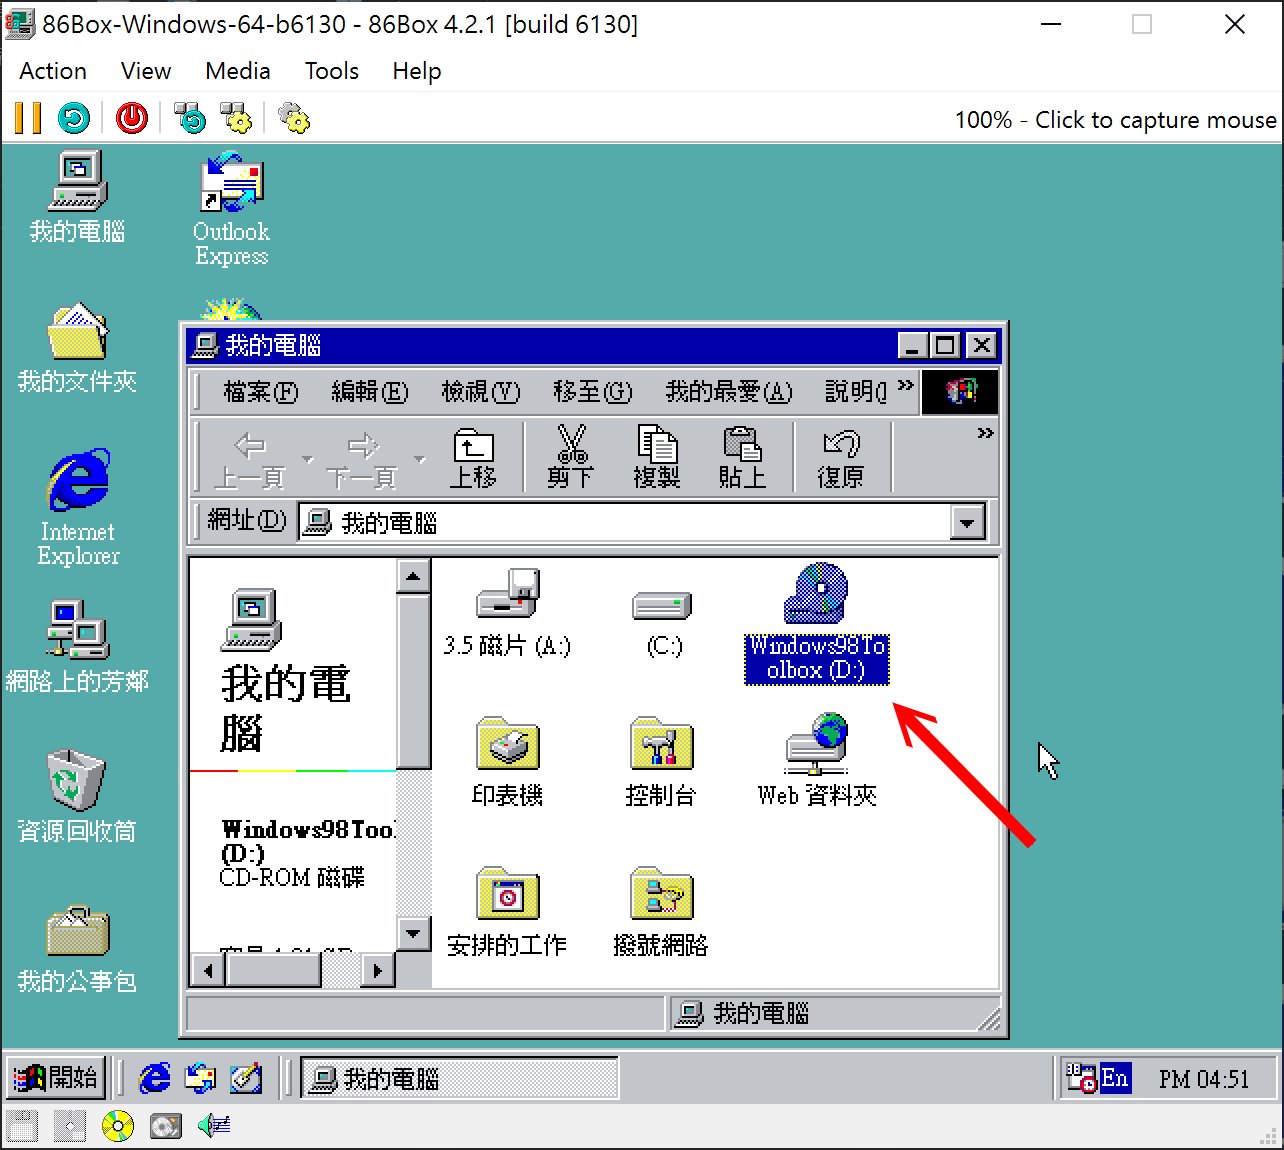Expand hidden menu items chevron in menubar

905,385
